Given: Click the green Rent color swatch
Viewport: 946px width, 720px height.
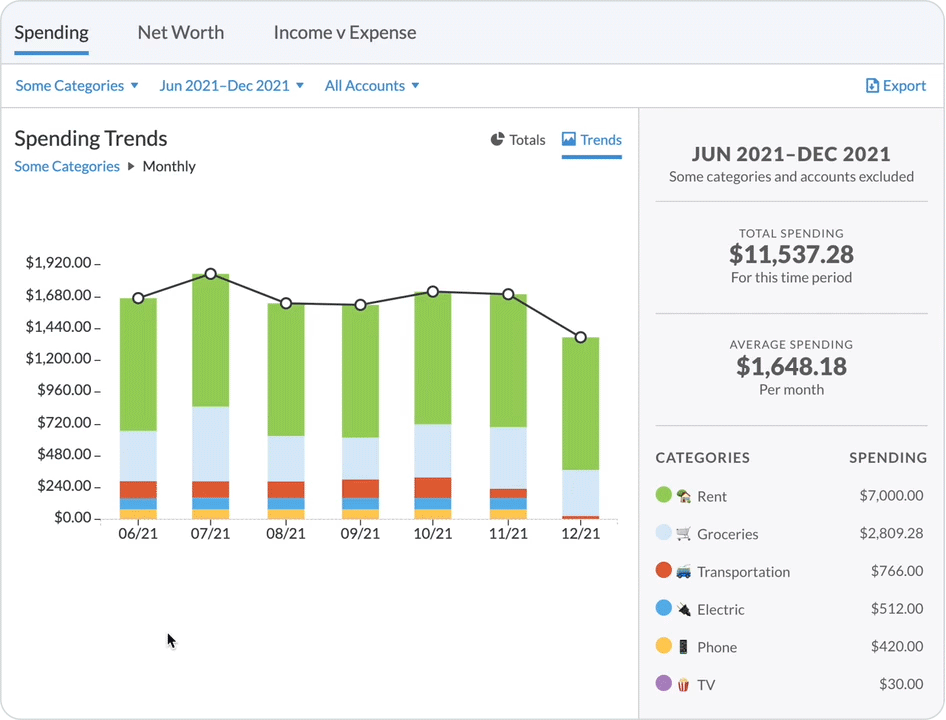Looking at the screenshot, I should pyautogui.click(x=664, y=495).
